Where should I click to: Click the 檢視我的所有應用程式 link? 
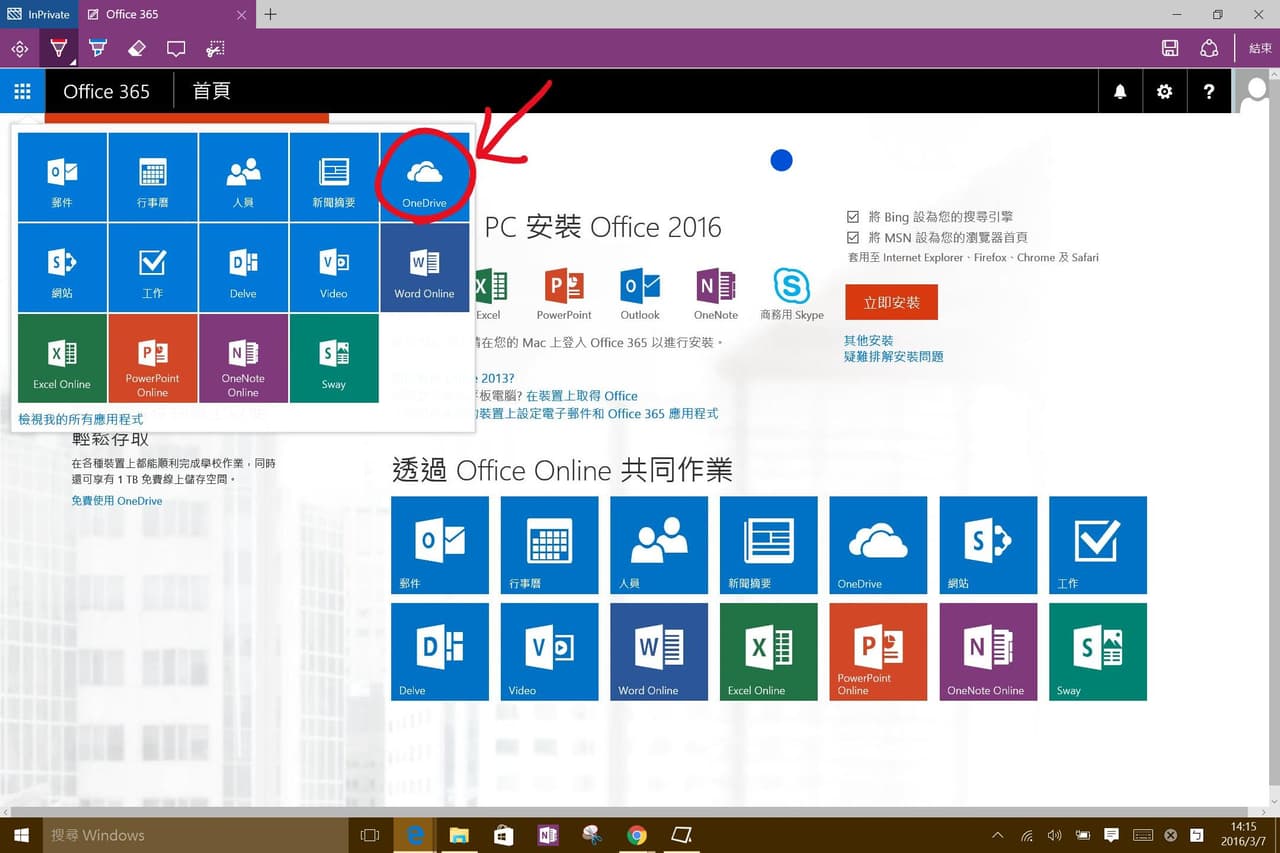(81, 419)
